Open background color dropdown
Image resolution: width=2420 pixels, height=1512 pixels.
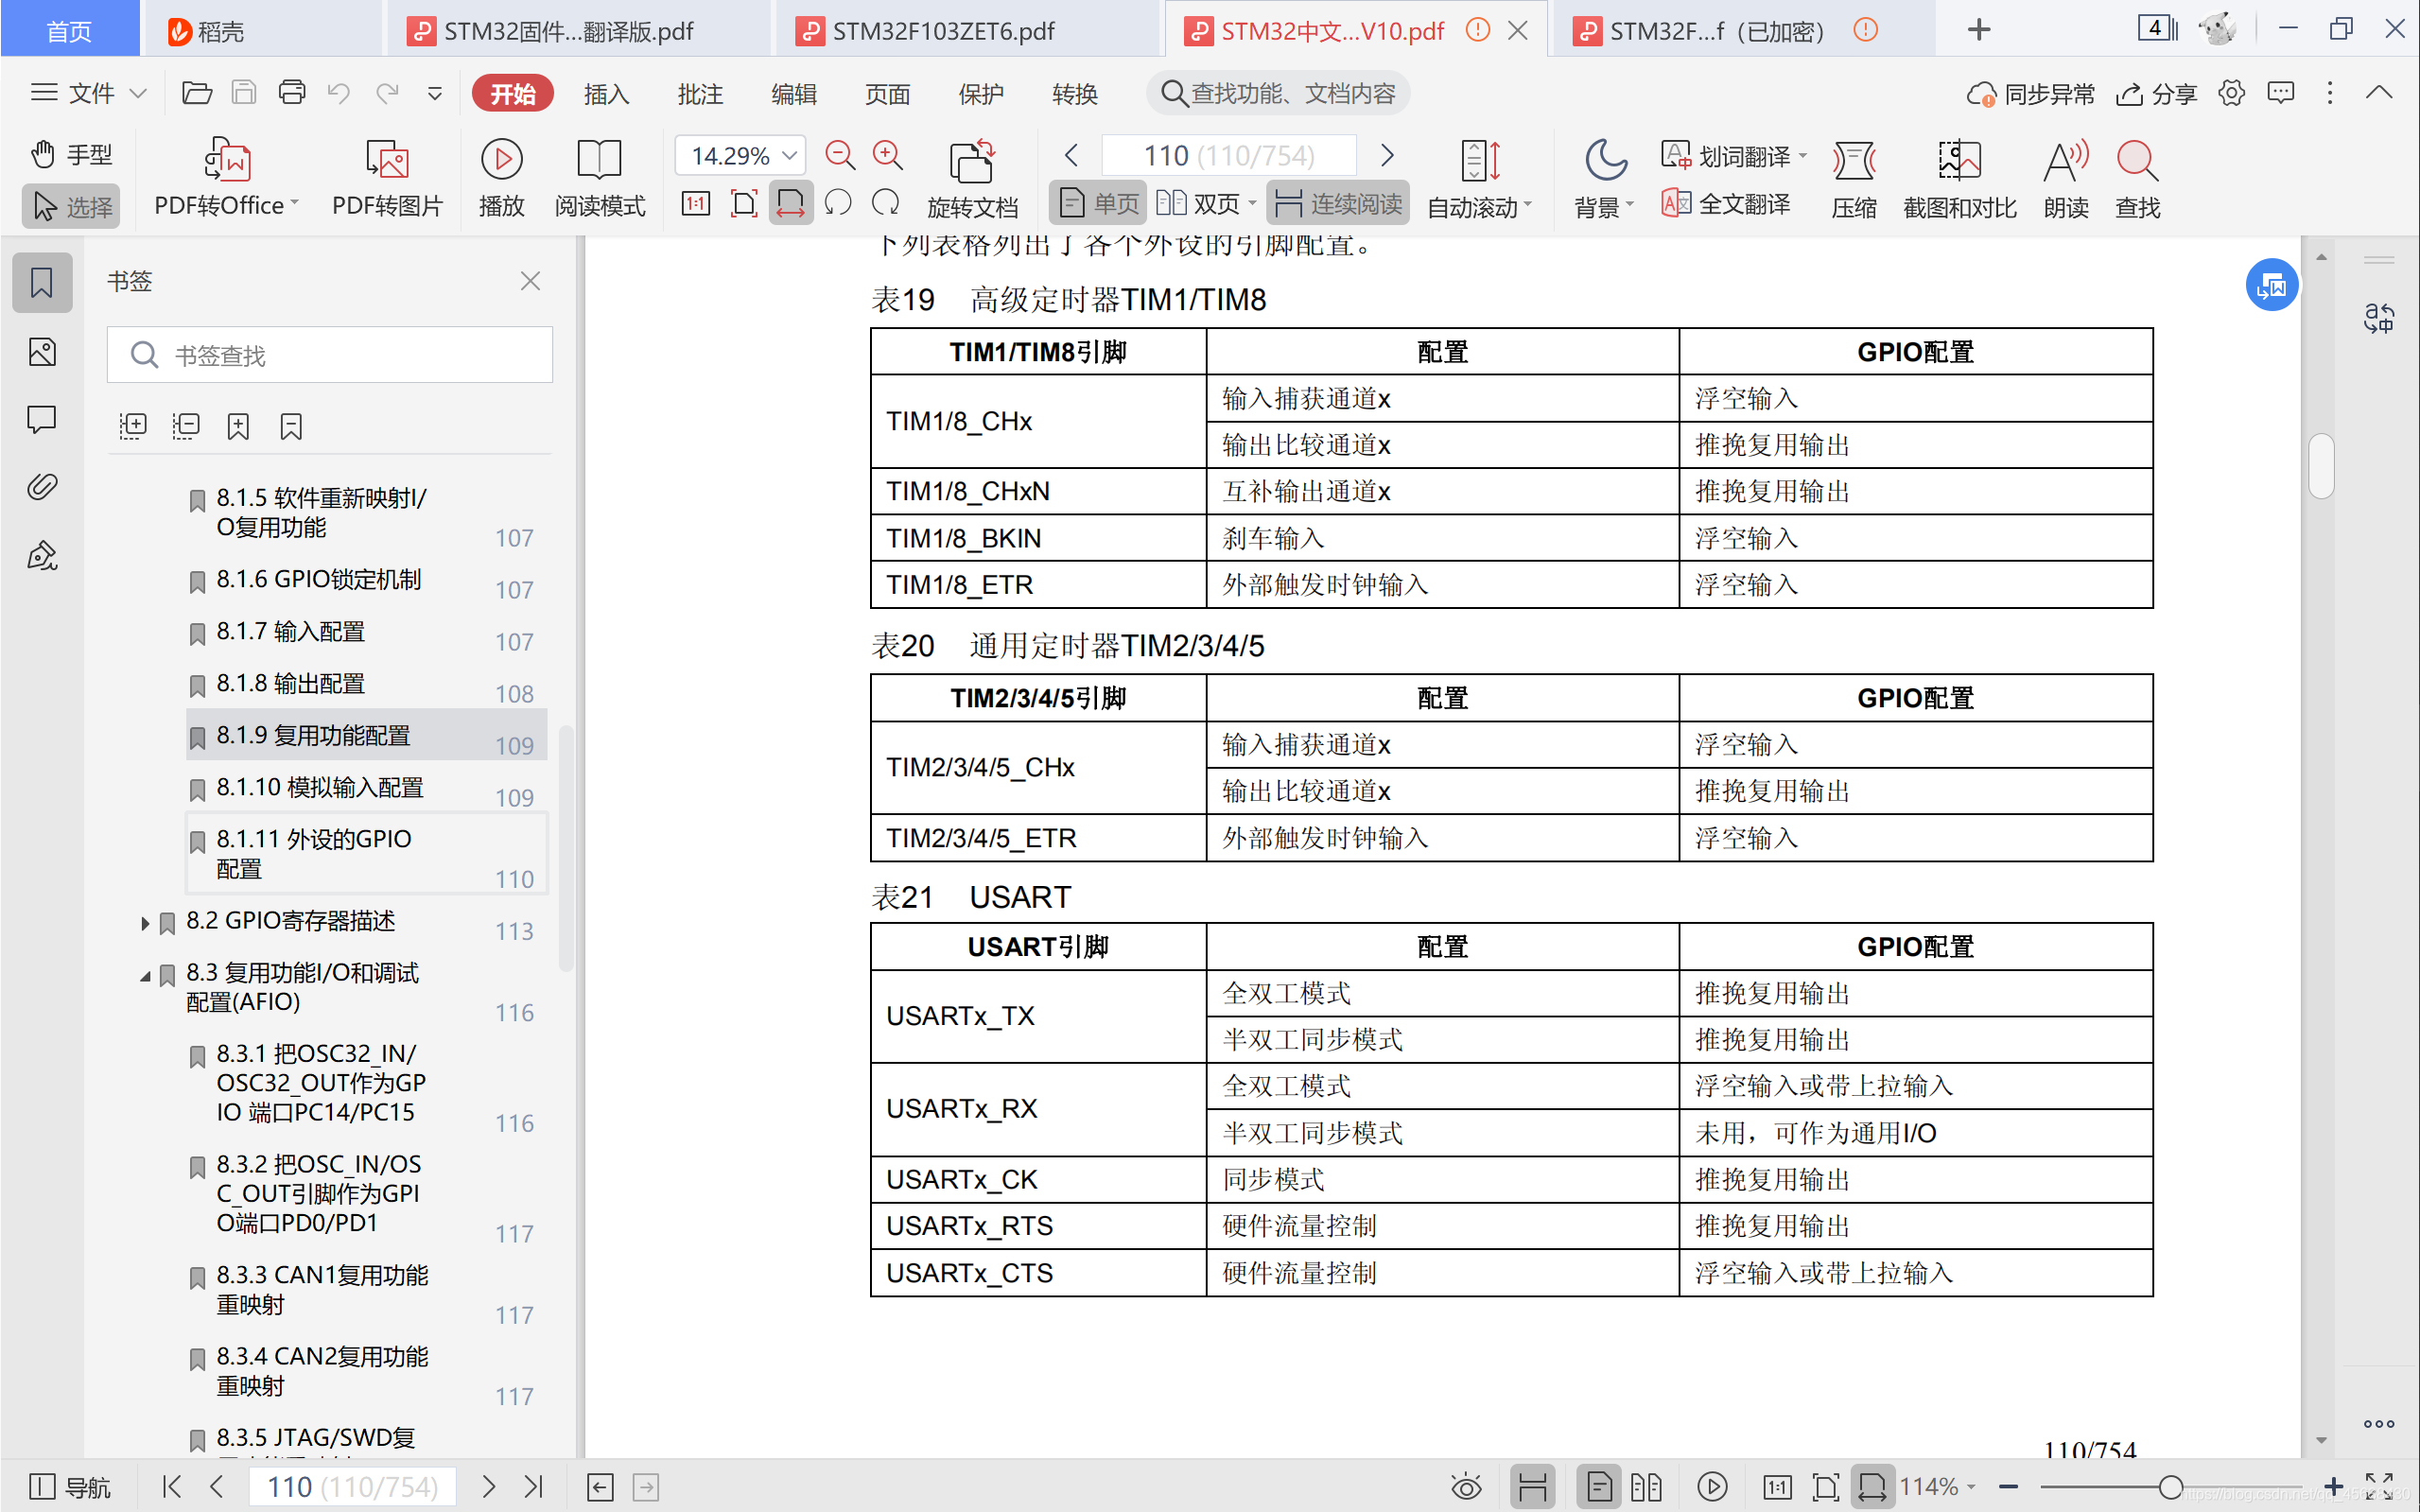pos(1604,178)
